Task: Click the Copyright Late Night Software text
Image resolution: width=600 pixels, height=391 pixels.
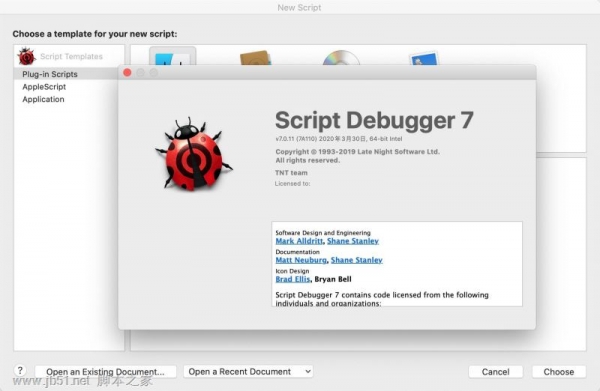Action: 357,152
